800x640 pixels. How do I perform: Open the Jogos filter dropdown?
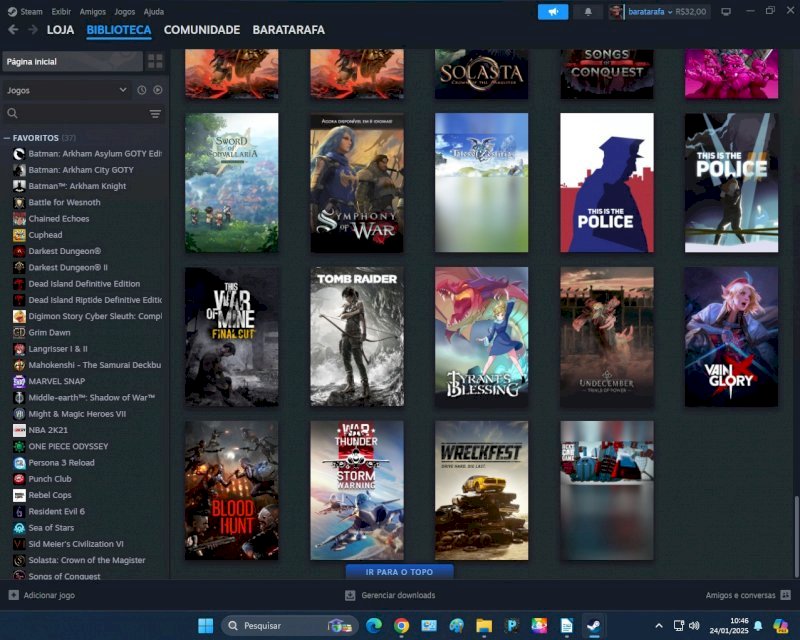66,90
